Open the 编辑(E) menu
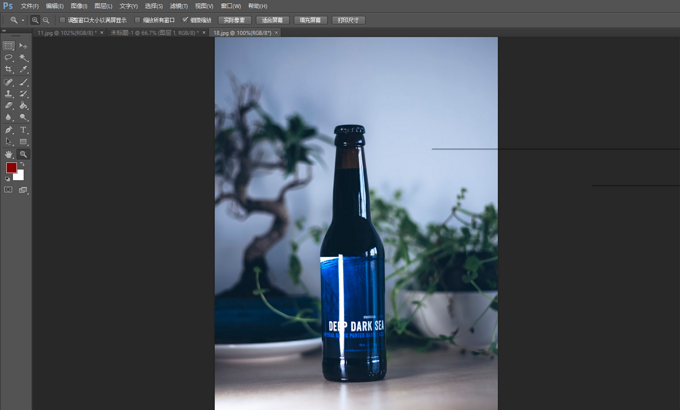Viewport: 680px width, 410px height. [x=55, y=6]
